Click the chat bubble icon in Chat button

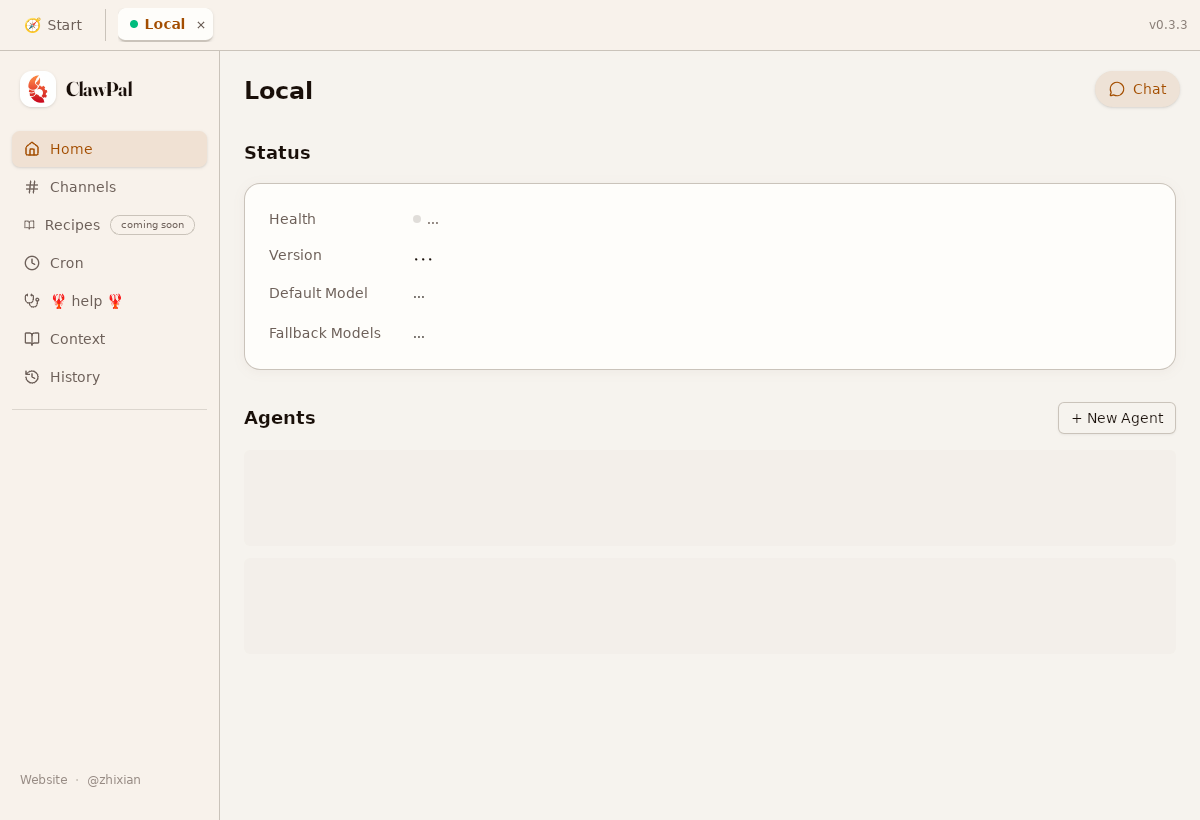[x=1117, y=89]
